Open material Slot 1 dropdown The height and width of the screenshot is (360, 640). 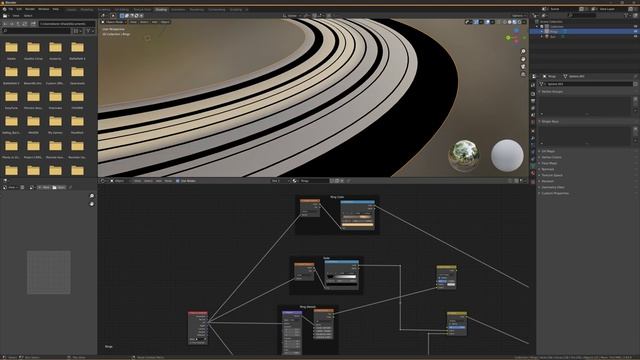281,180
